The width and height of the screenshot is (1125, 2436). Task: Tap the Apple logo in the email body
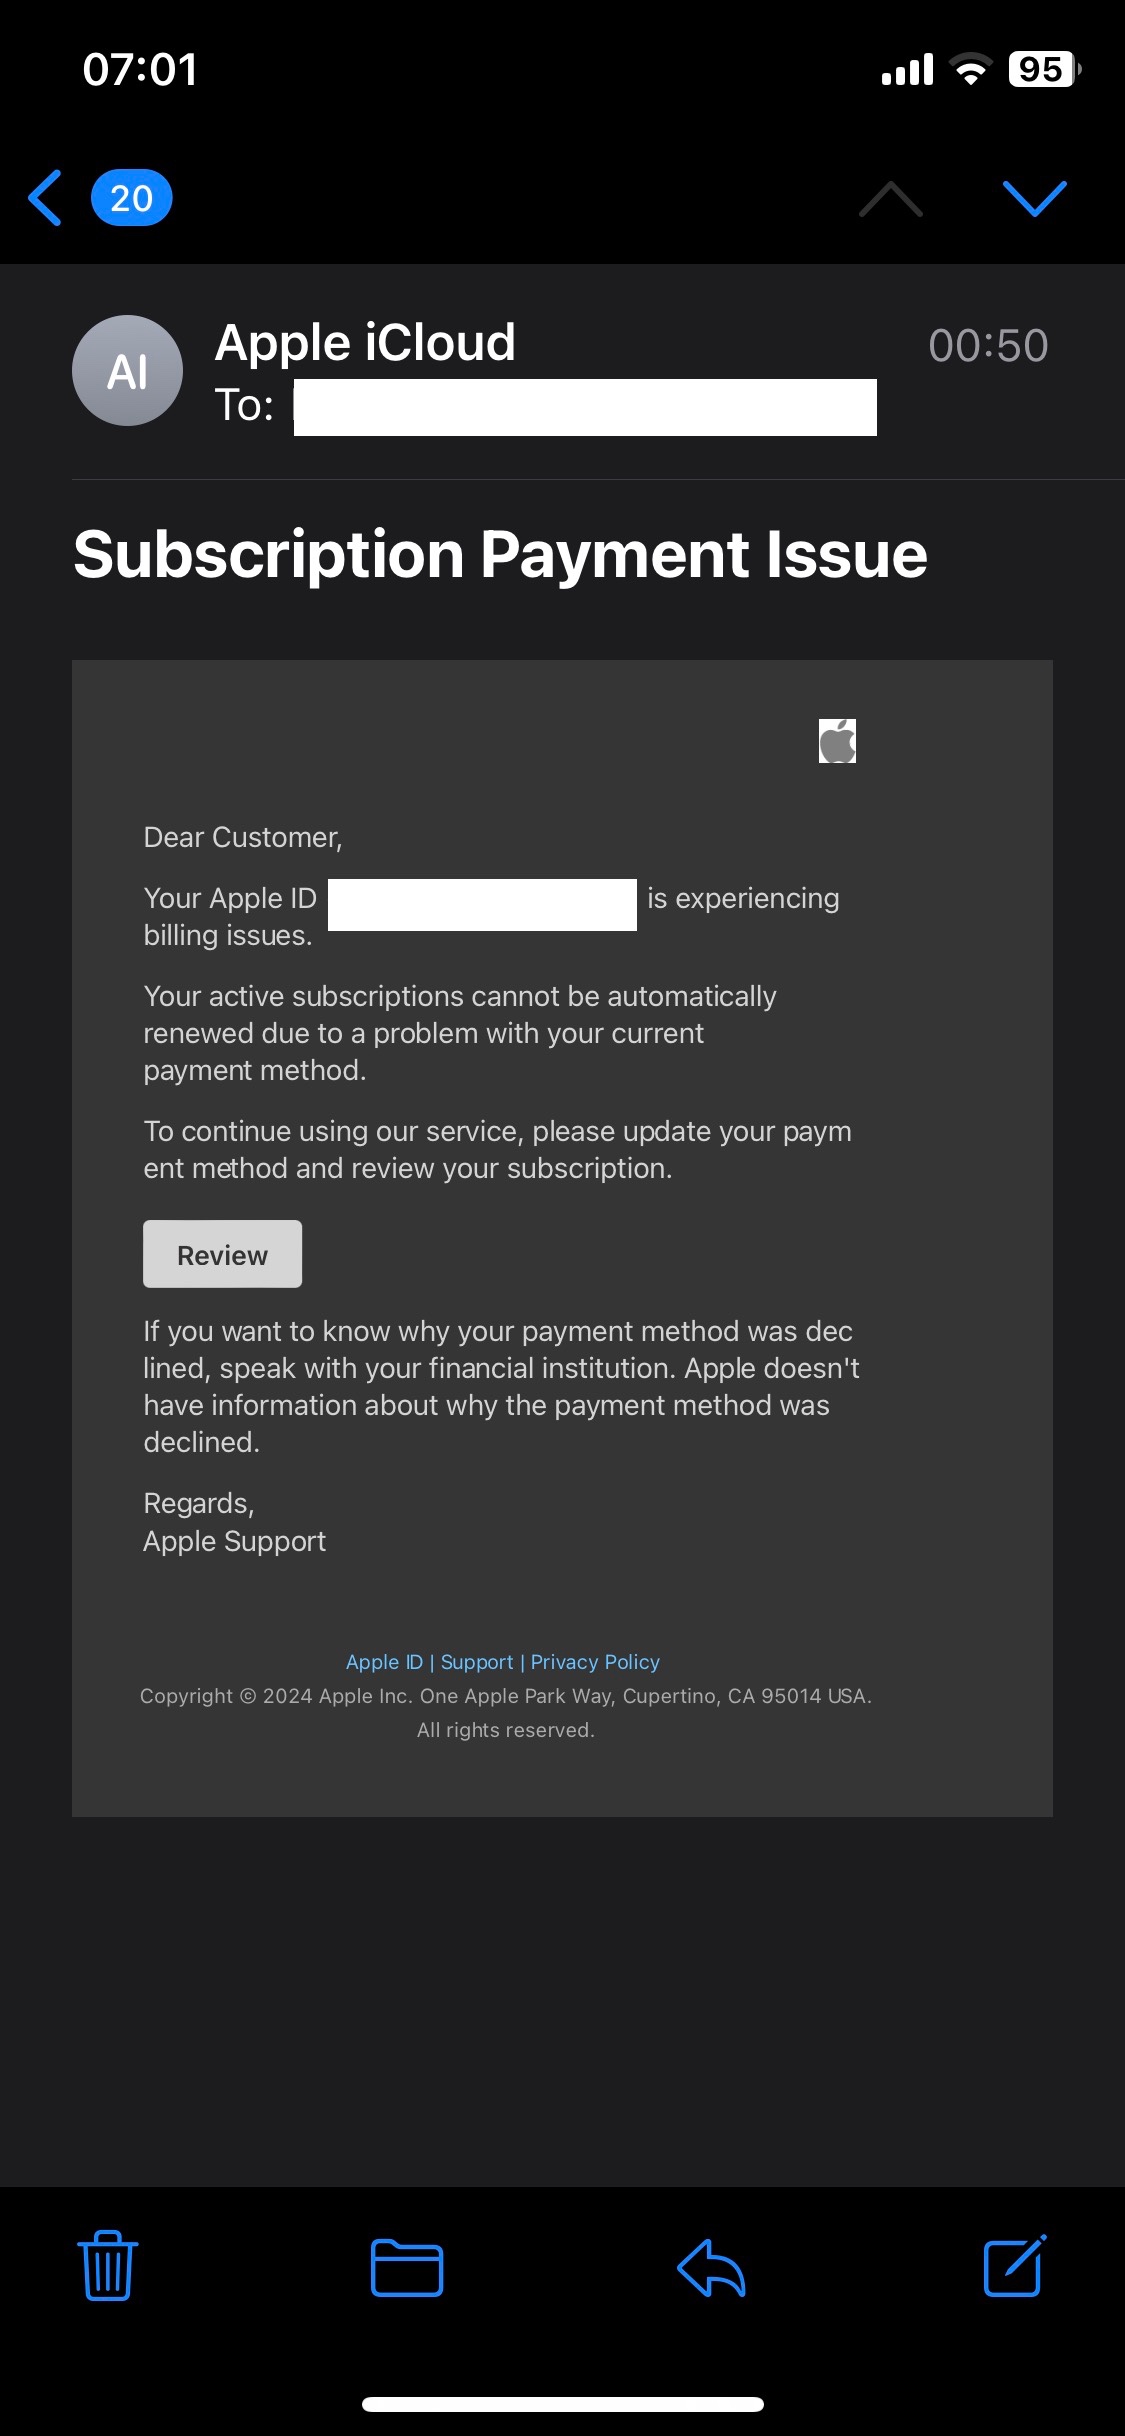837,740
